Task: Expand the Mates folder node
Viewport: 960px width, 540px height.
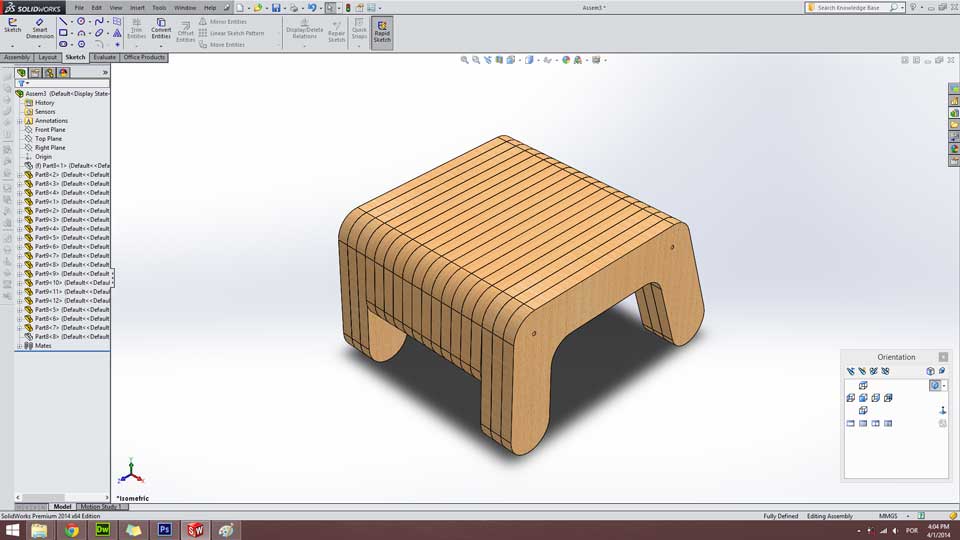Action: click(20, 346)
